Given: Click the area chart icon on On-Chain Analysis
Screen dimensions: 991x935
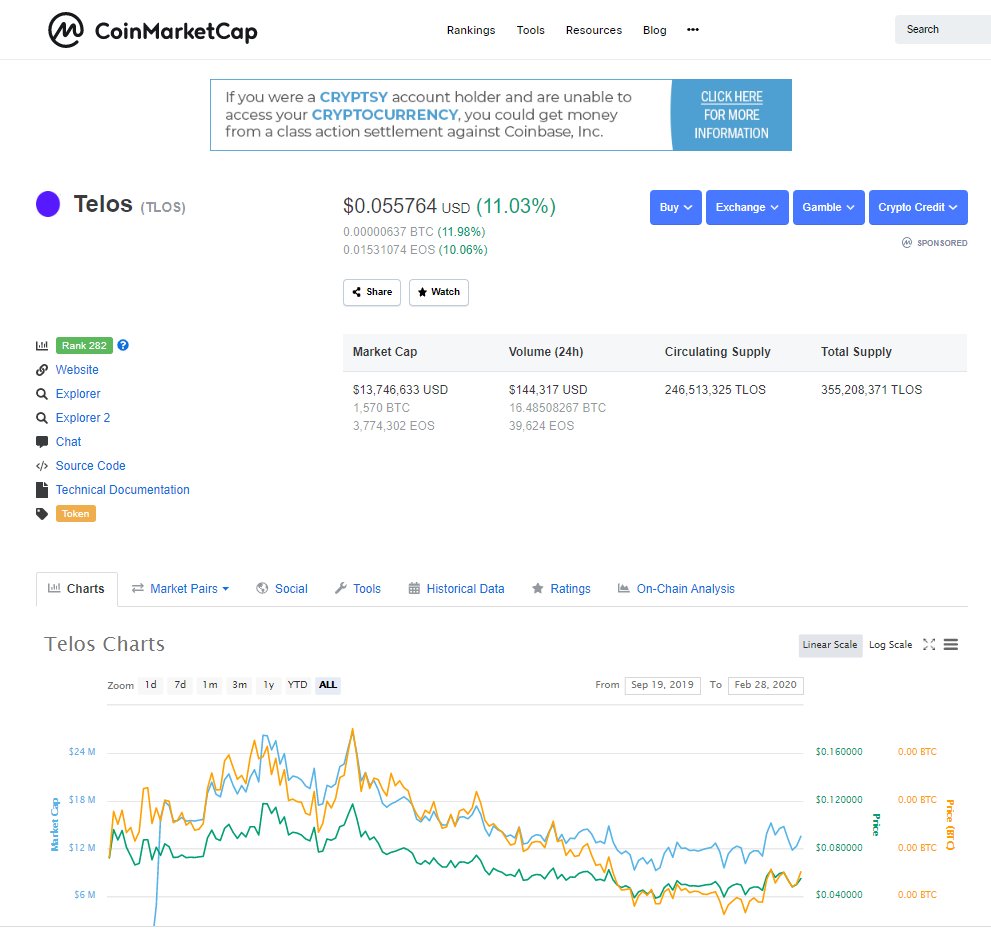Looking at the screenshot, I should tap(624, 588).
